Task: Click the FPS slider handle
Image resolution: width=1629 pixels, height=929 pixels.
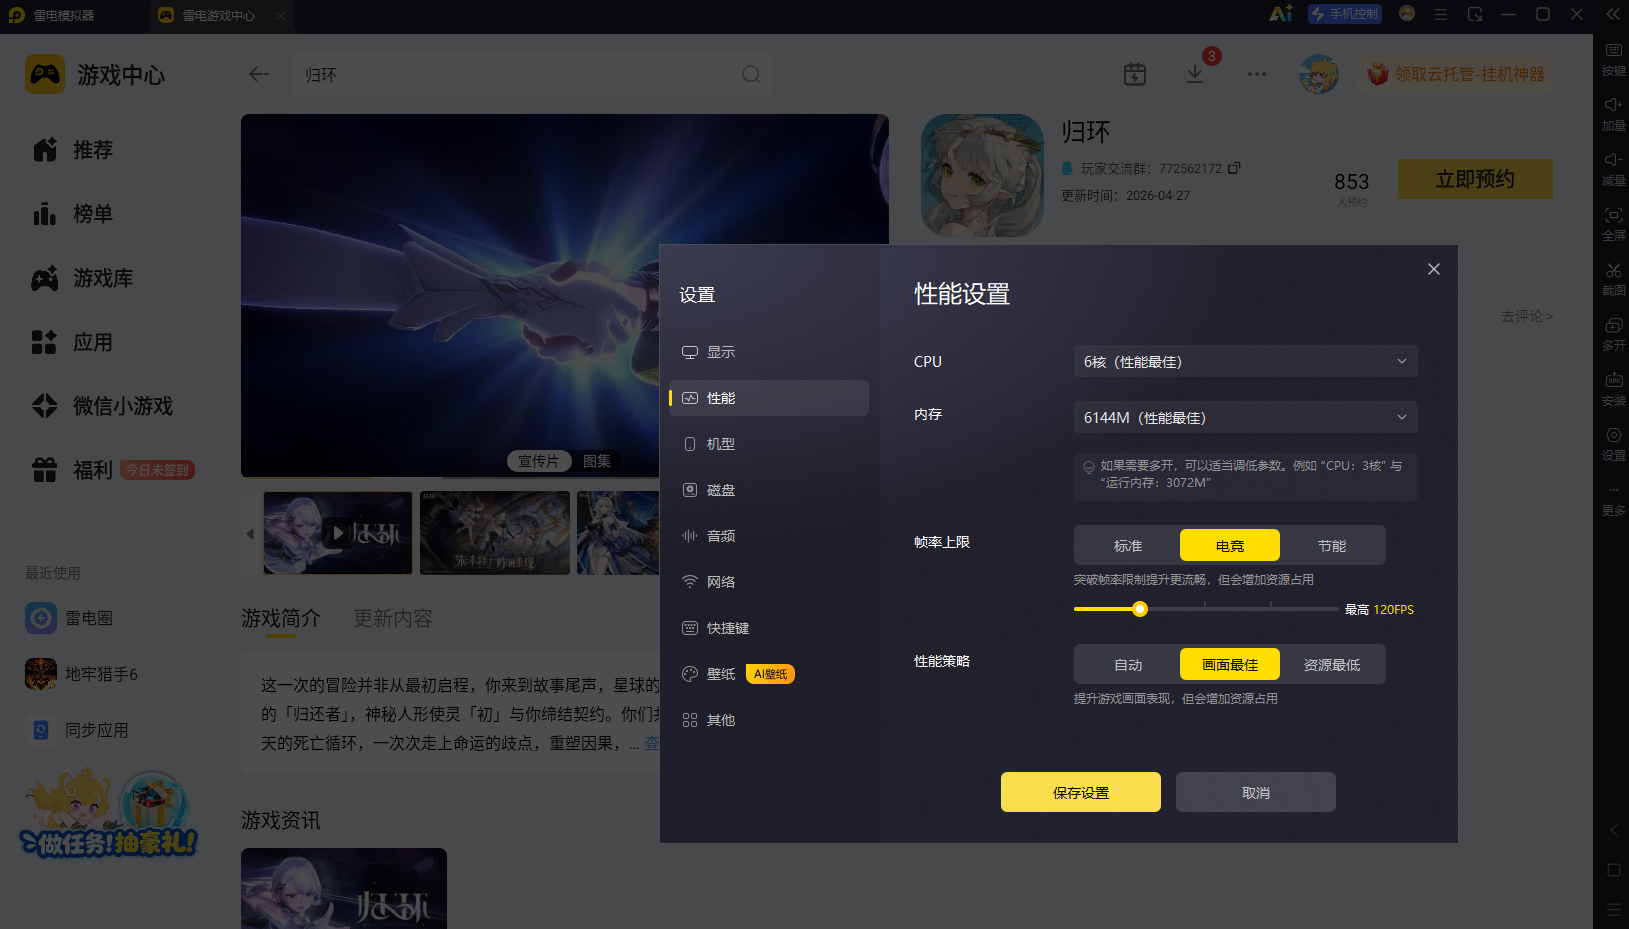Action: click(x=1140, y=609)
